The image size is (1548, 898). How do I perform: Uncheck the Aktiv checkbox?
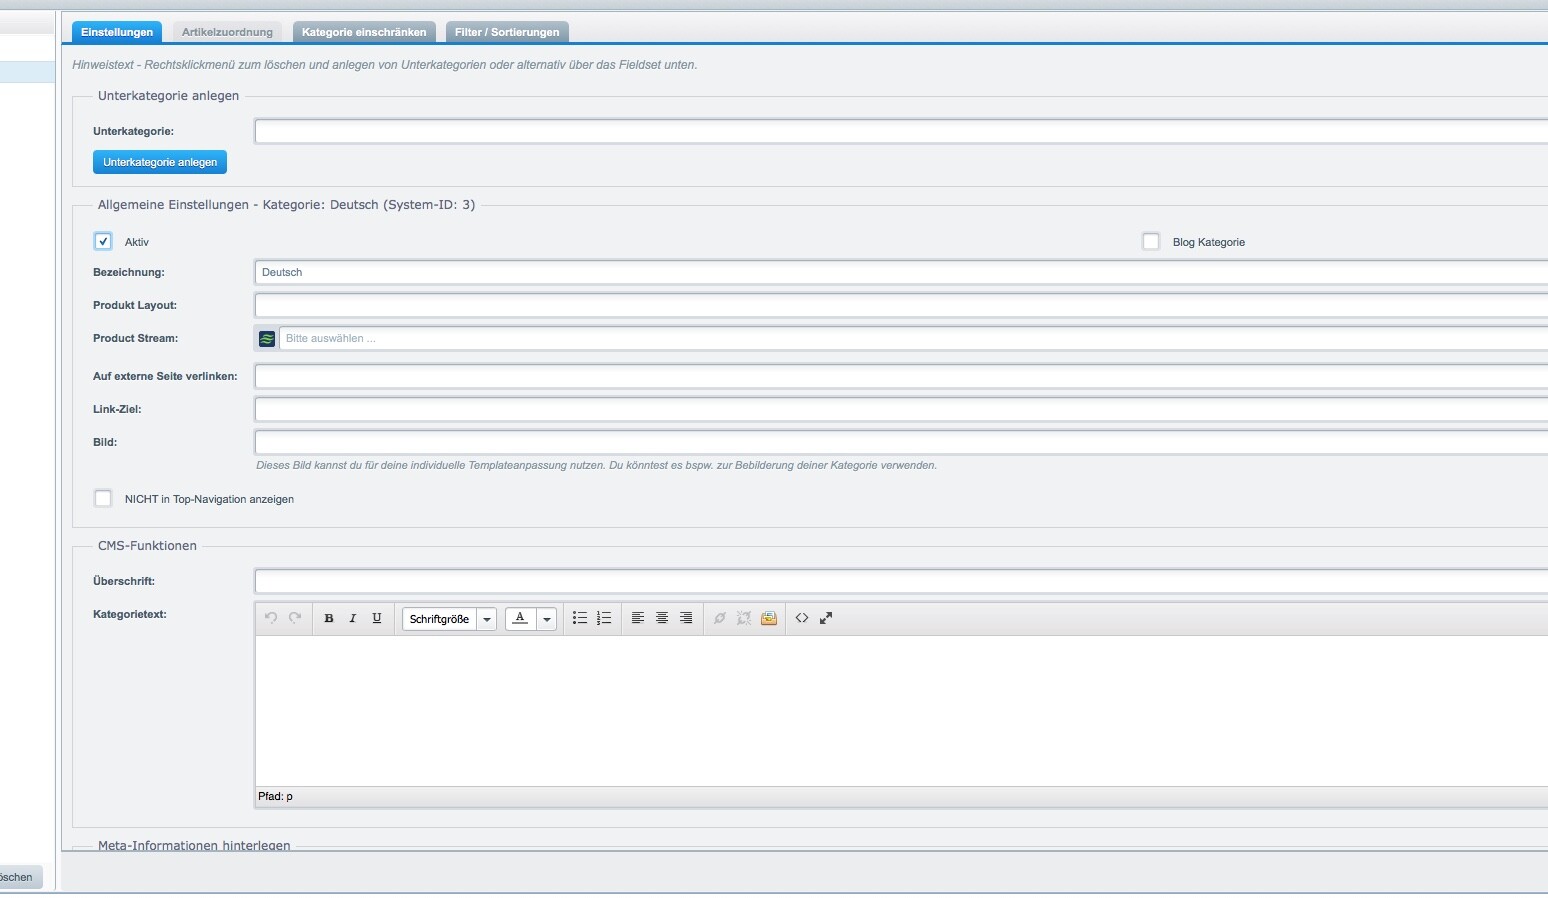(x=103, y=241)
